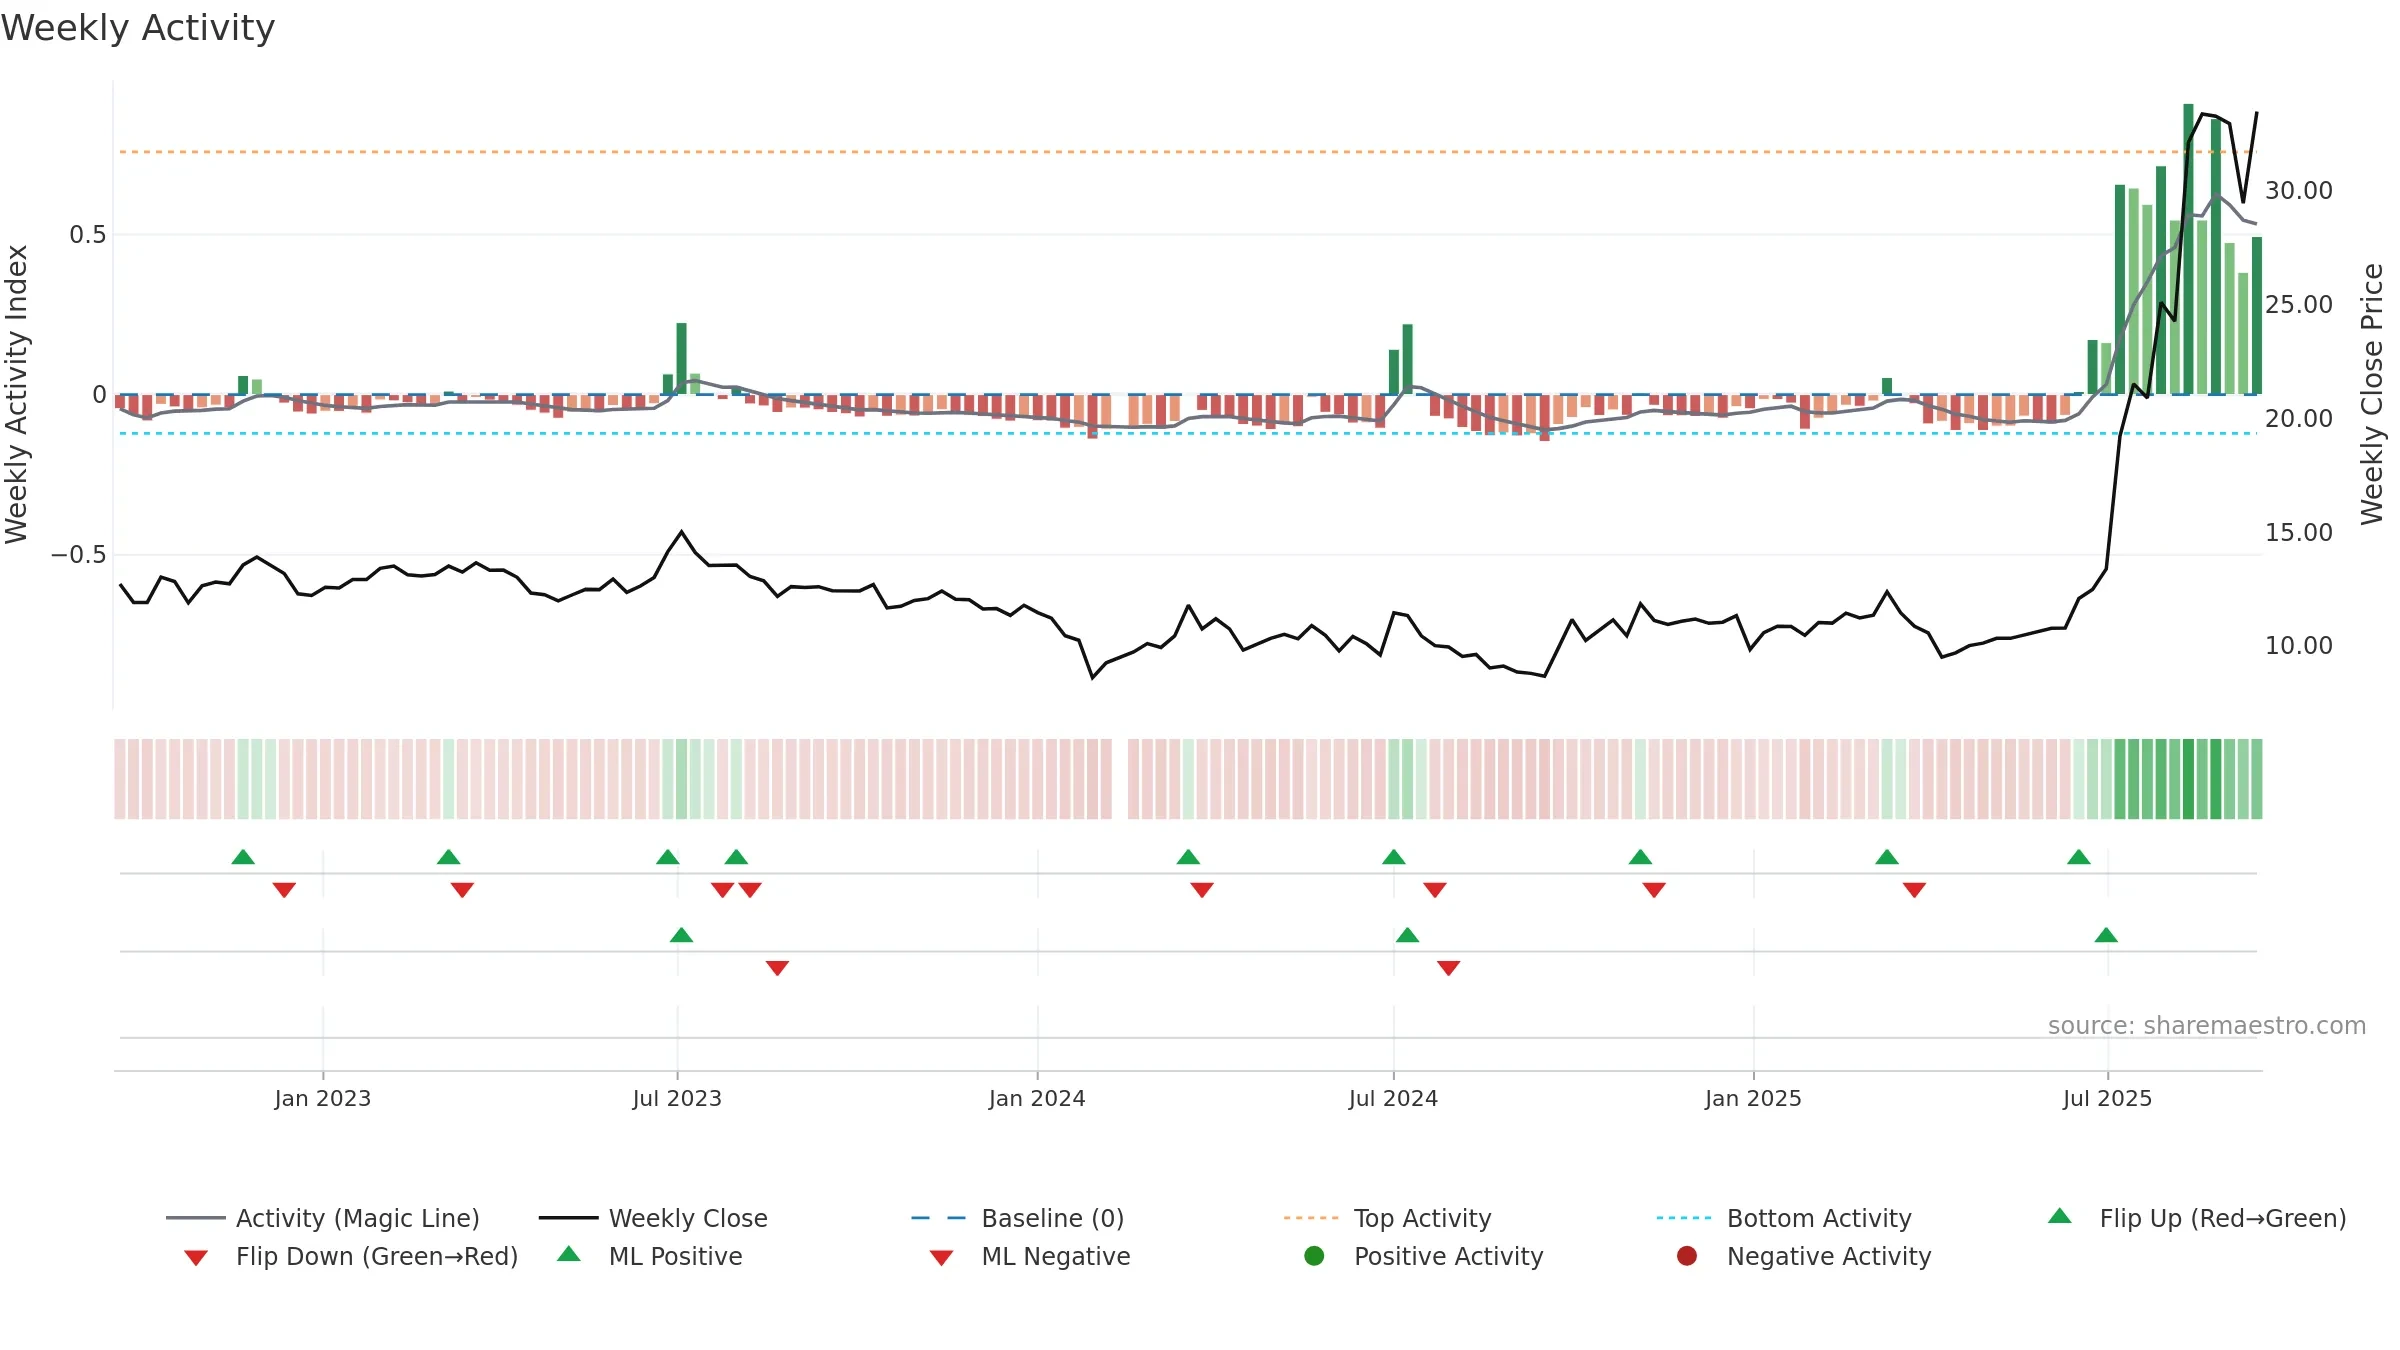Image resolution: width=2400 pixels, height=1350 pixels.
Task: Click the Jul 2025 x-axis label
Action: coord(2107,1098)
